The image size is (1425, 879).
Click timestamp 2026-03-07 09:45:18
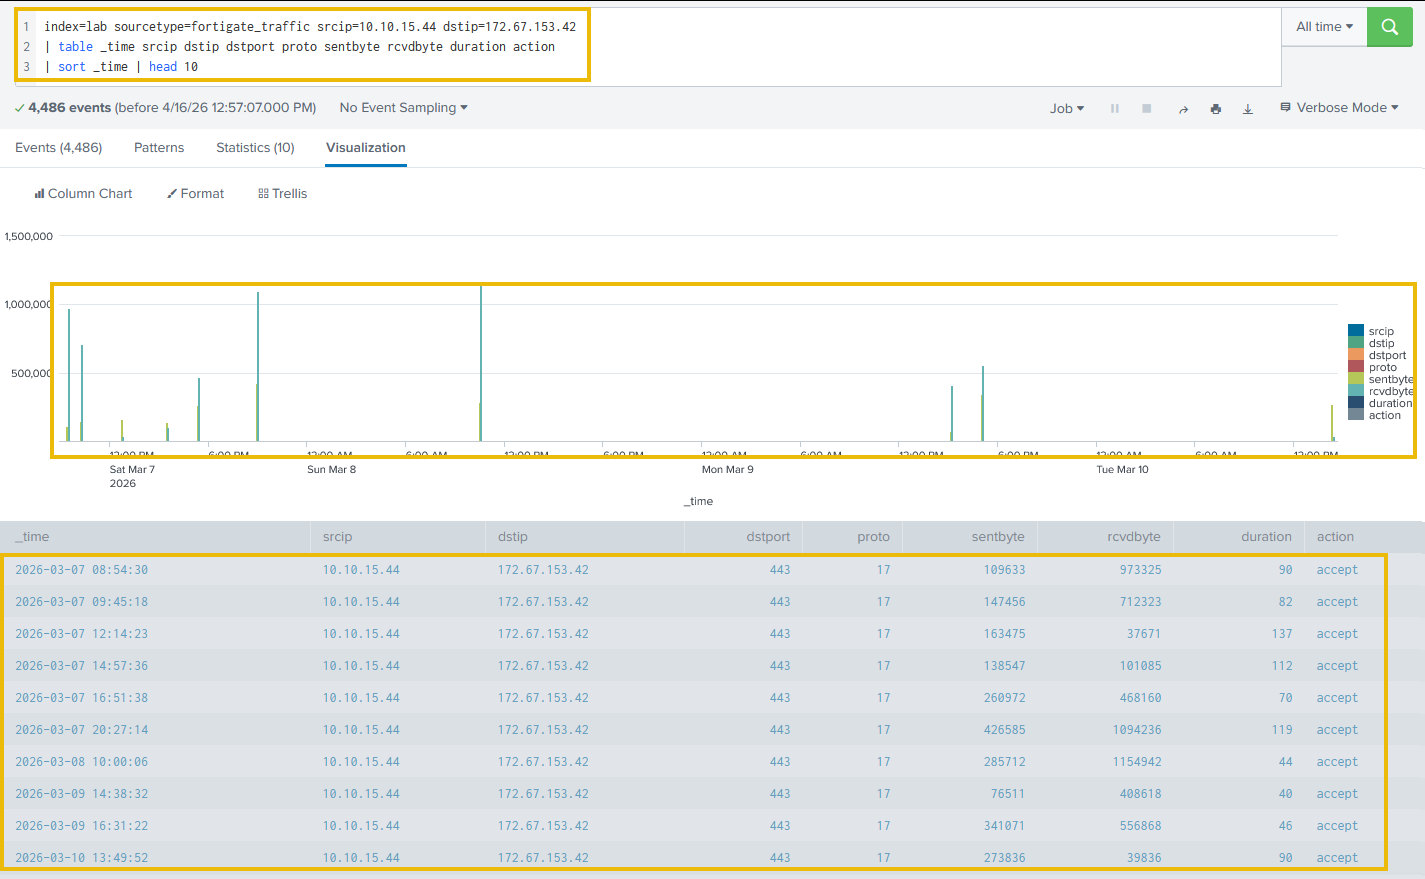(81, 602)
